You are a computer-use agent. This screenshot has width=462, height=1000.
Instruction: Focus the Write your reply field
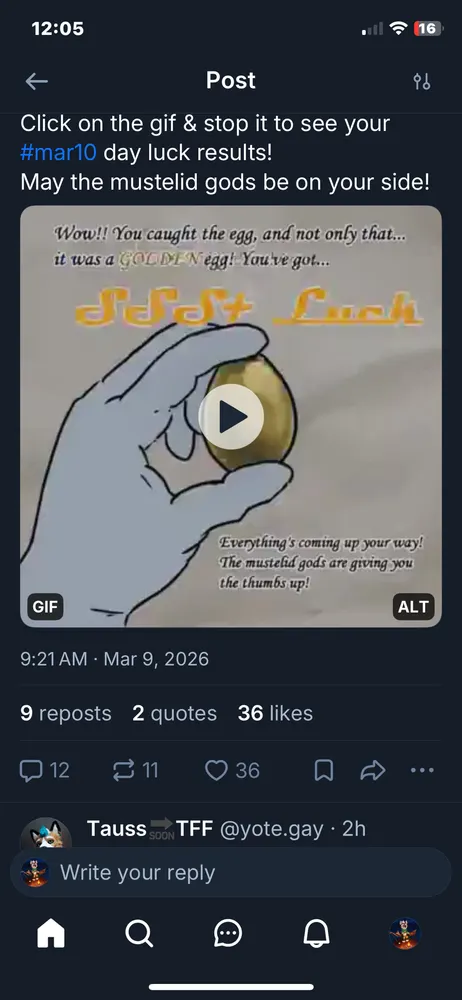pos(231,872)
